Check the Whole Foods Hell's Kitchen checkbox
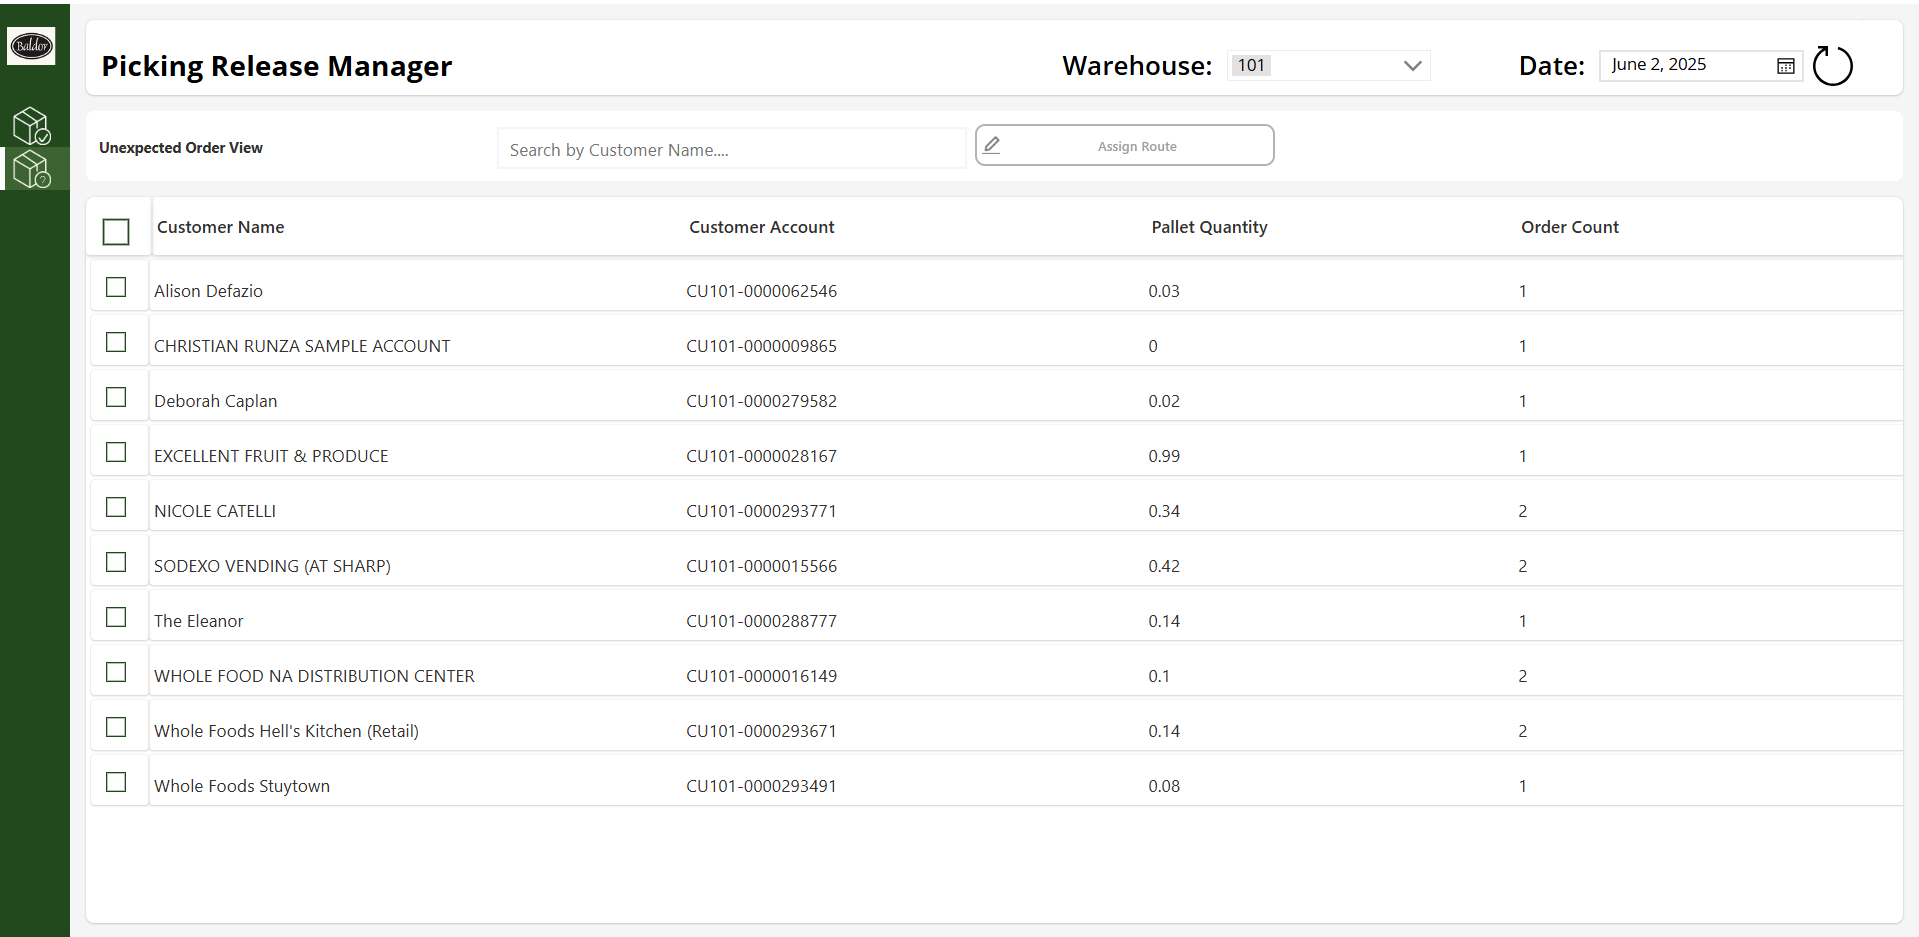This screenshot has width=1919, height=937. click(x=116, y=727)
